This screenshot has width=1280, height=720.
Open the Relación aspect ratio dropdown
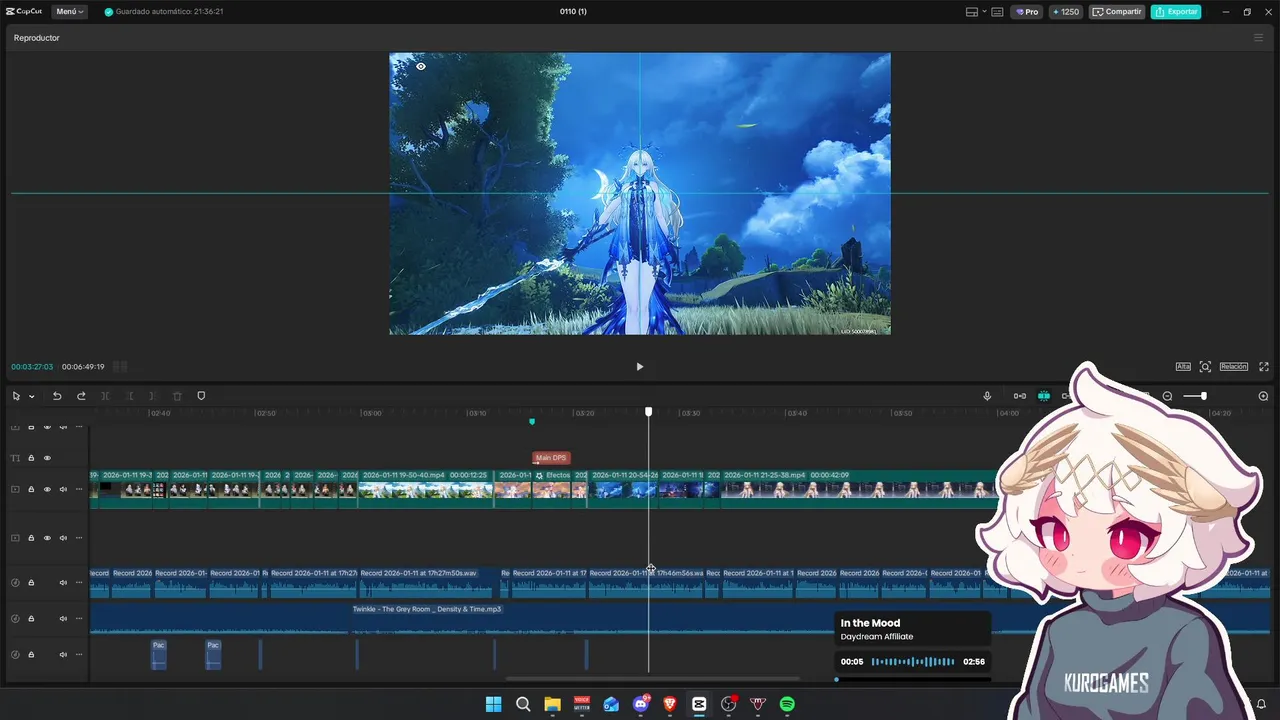coord(1233,367)
